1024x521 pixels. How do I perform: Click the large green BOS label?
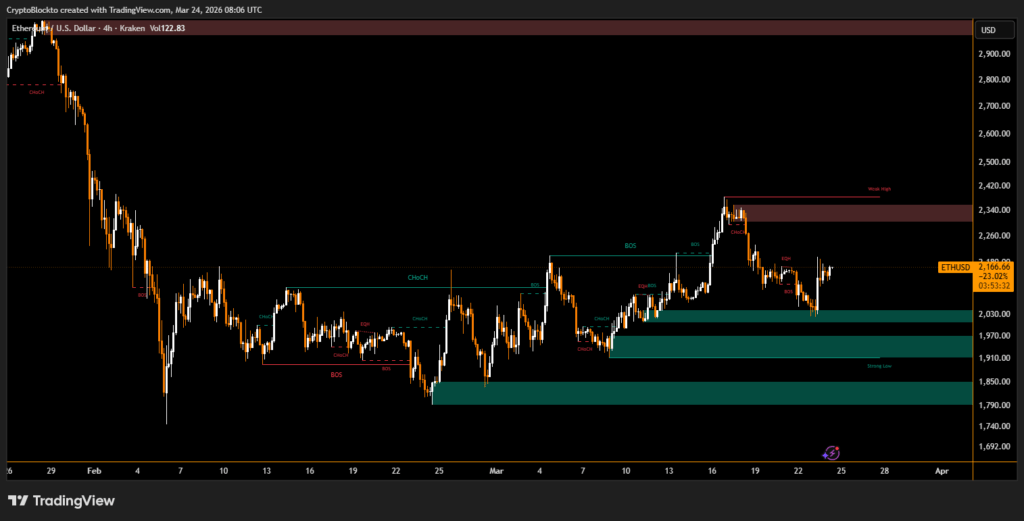pos(630,245)
